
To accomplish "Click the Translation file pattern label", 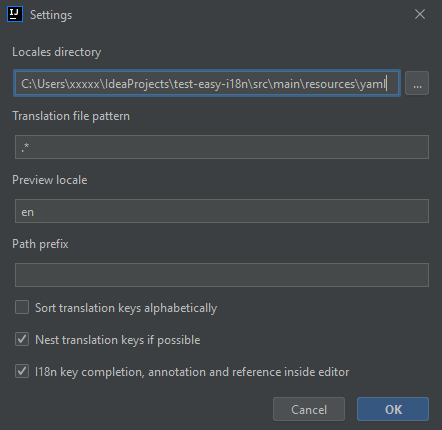I will 71,116.
